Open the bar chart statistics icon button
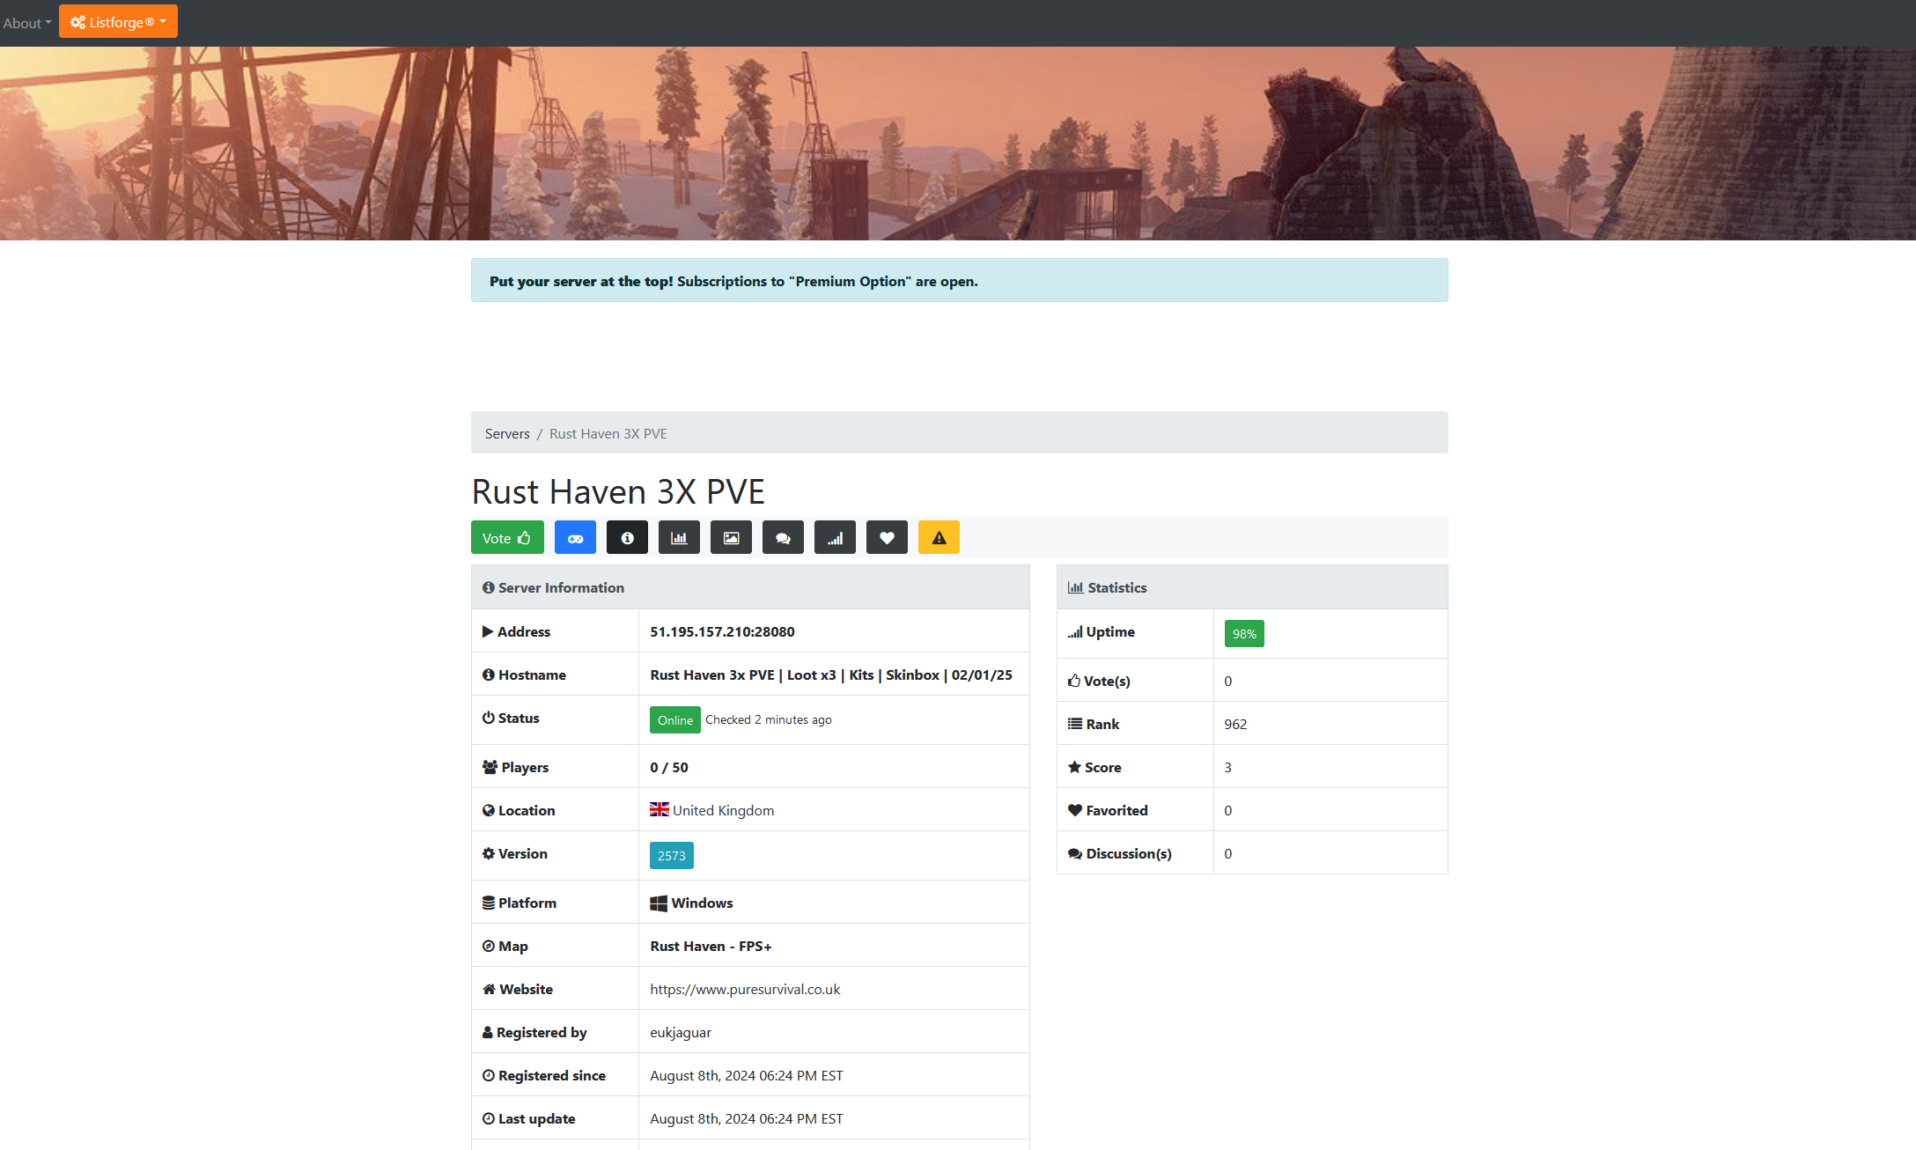The height and width of the screenshot is (1150, 1916). (x=679, y=538)
